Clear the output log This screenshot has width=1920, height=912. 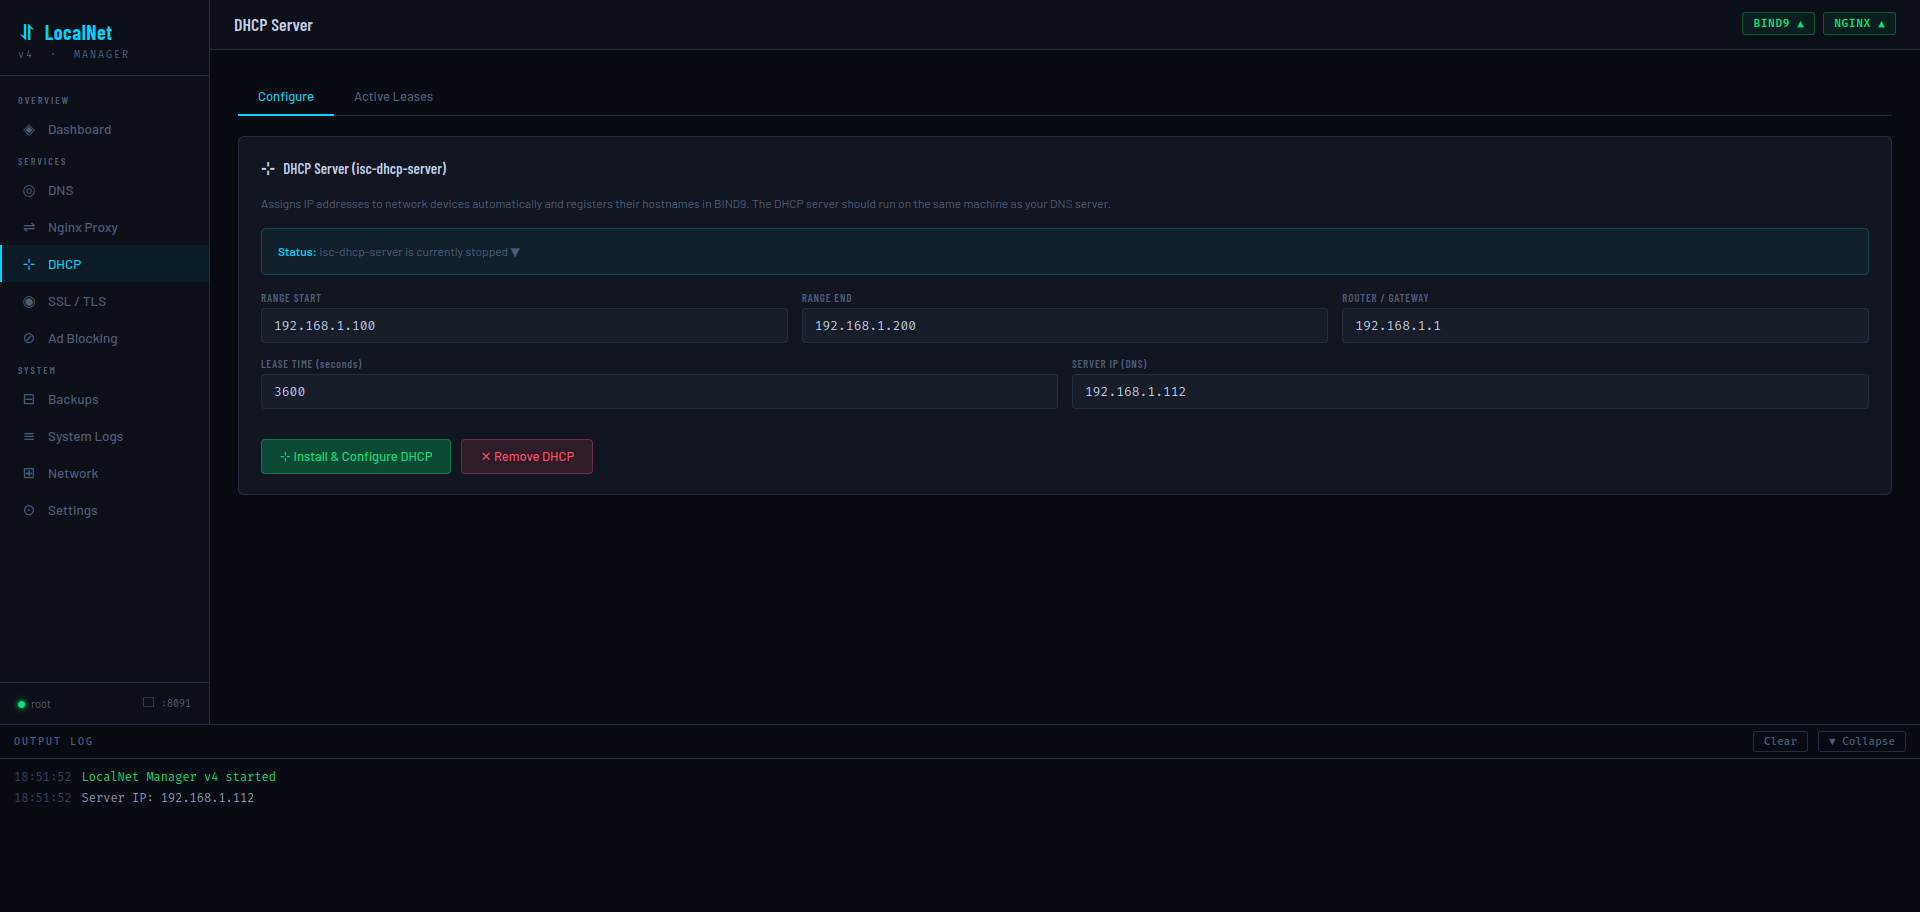(1780, 741)
